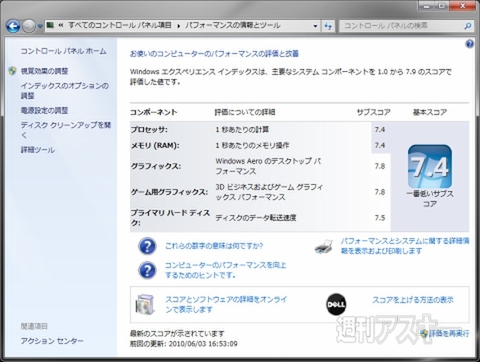This screenshot has height=362, width=480.
Task: Click the Dell logo icon
Action: (x=336, y=304)
